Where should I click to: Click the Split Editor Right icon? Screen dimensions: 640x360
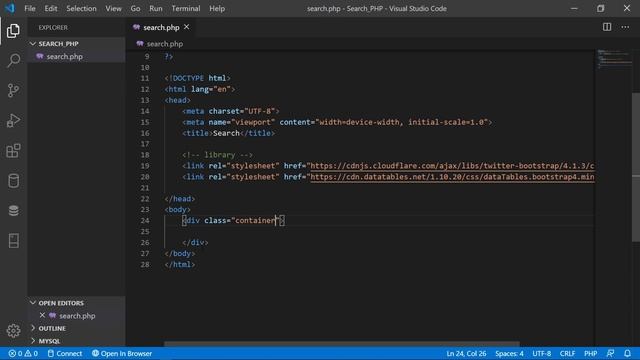[x=607, y=27]
